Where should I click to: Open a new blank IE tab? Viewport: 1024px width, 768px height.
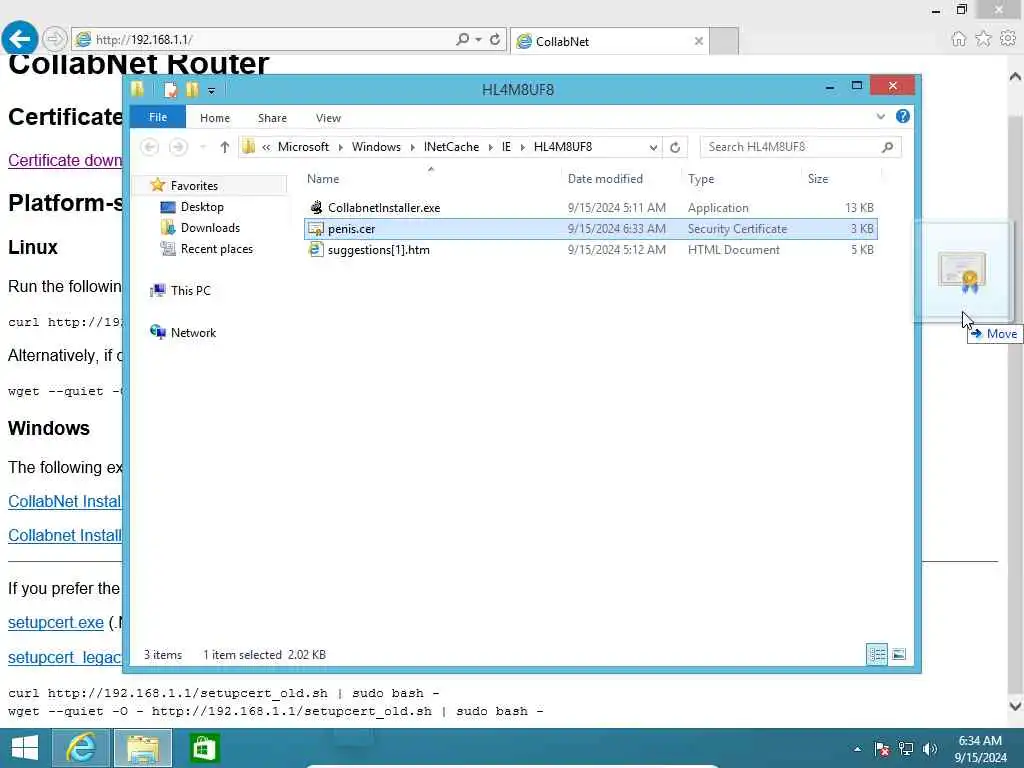(724, 41)
